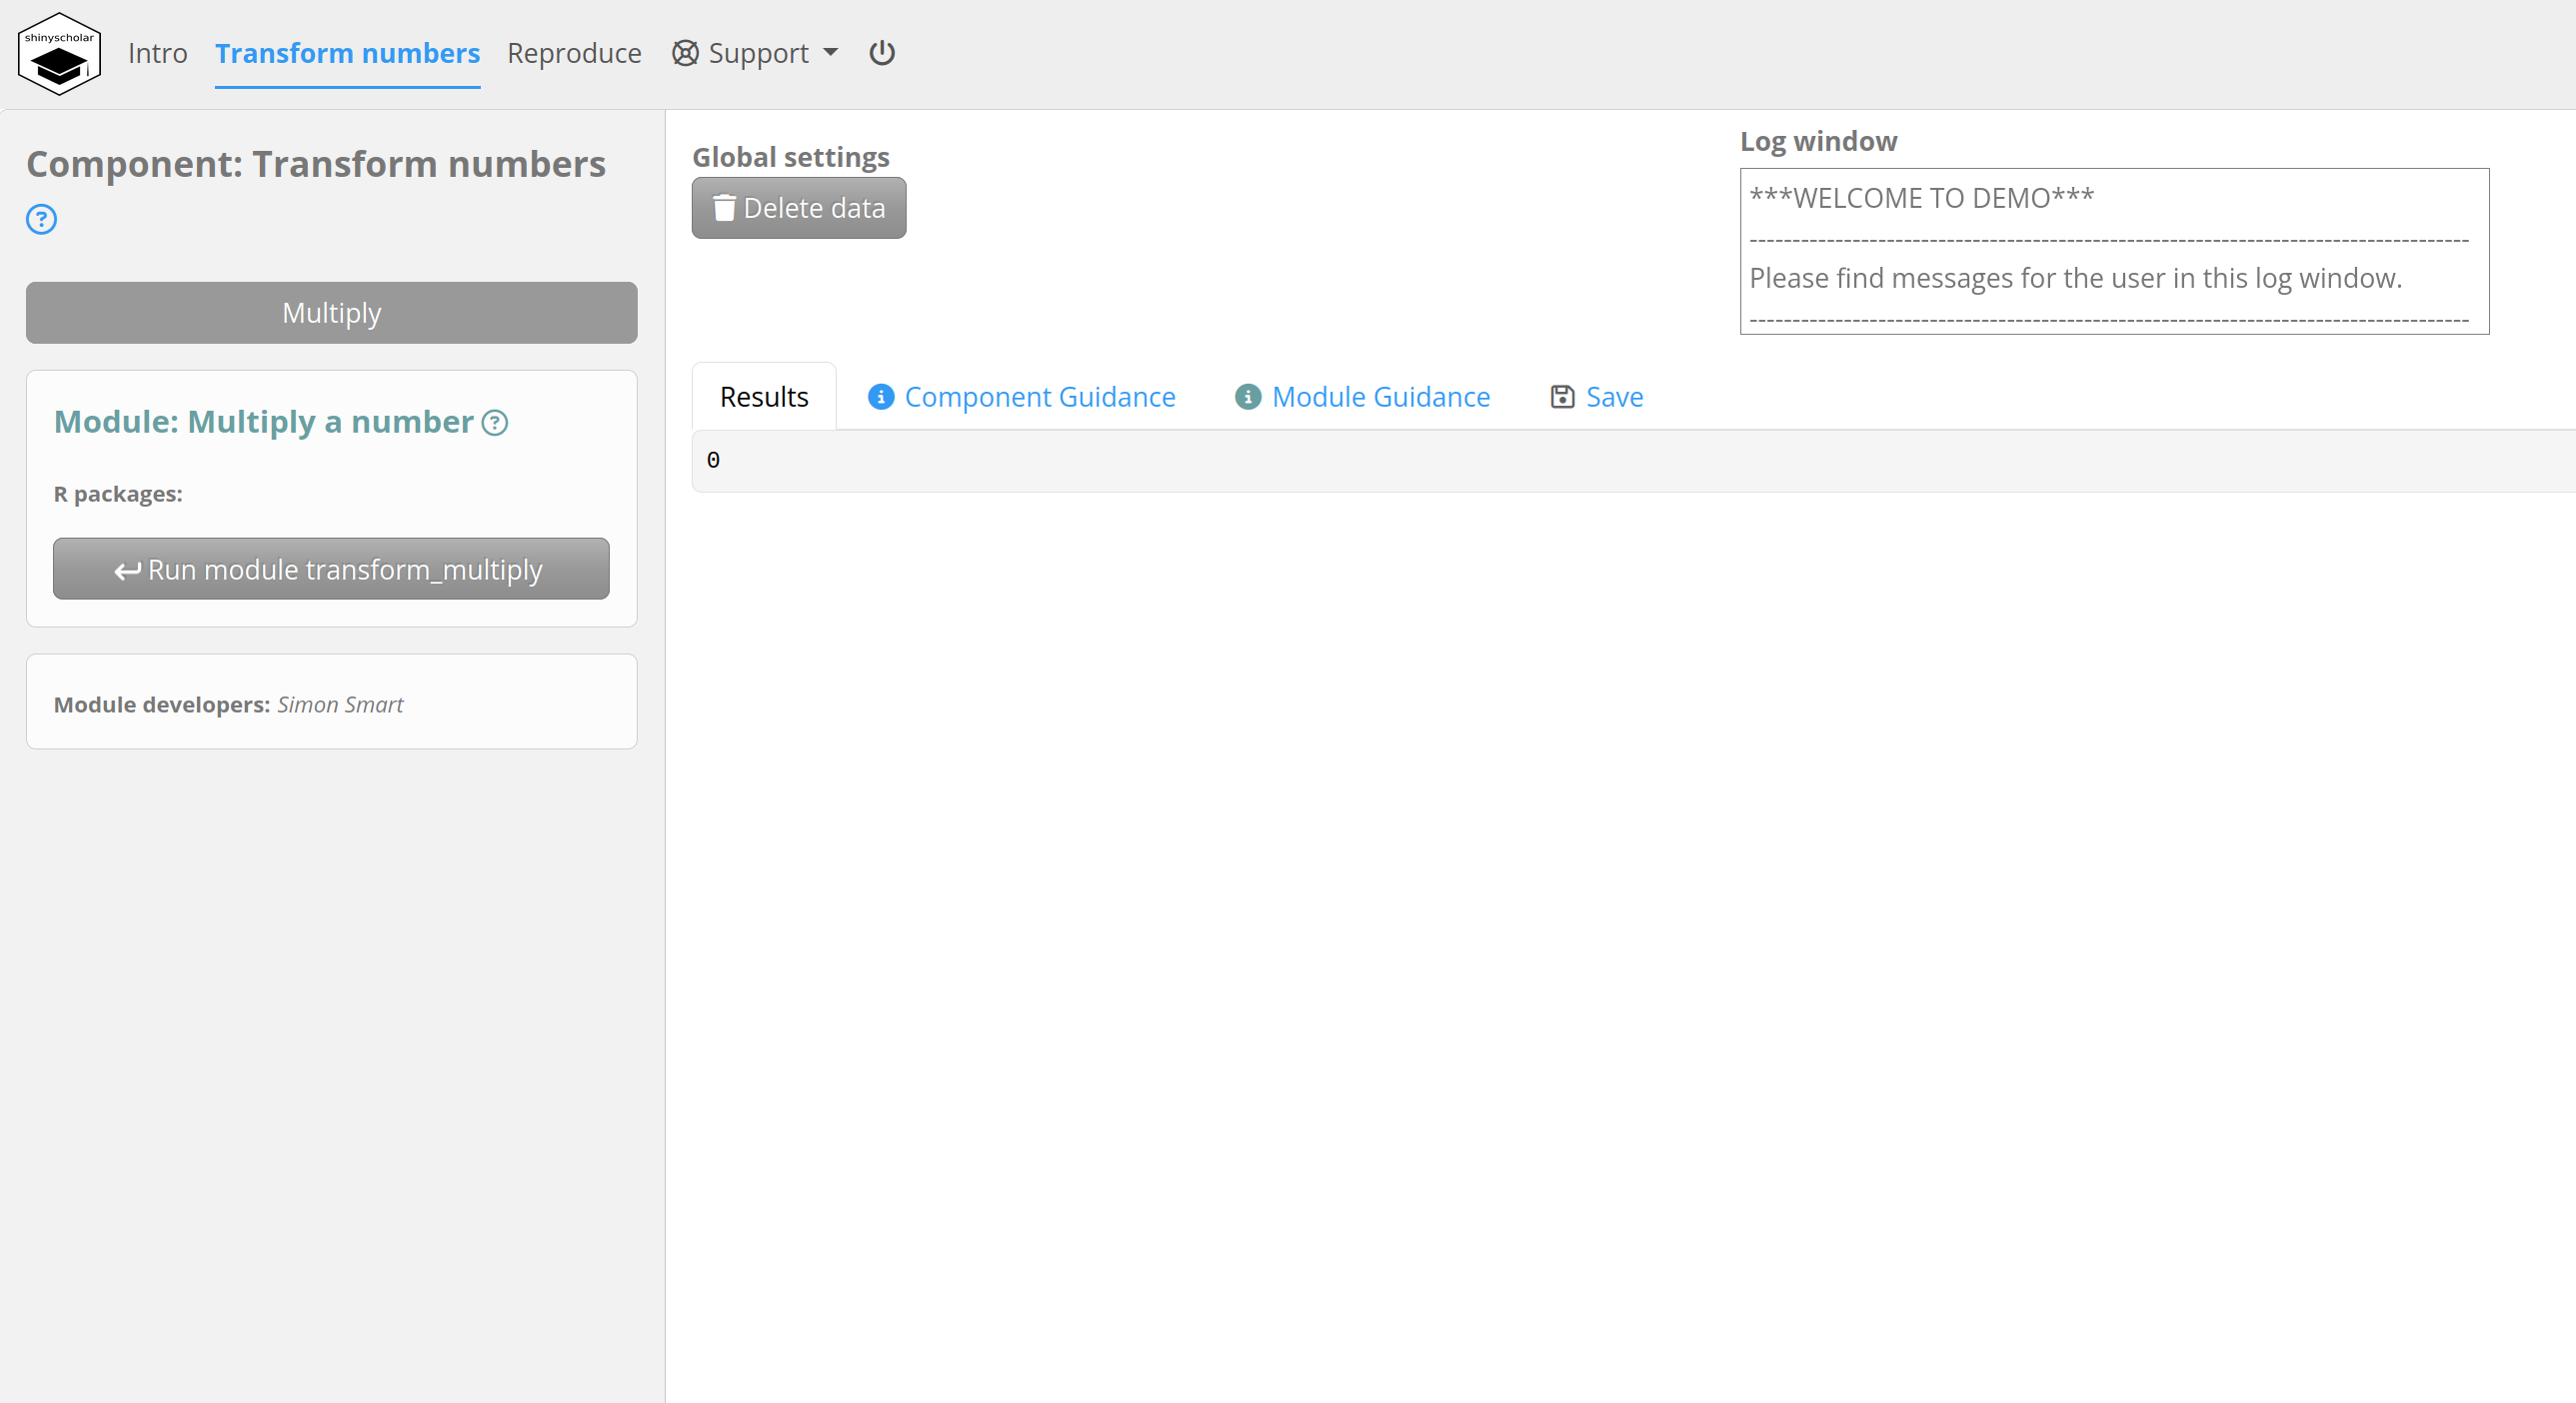
Task: Open component help via the question mark icon
Action: coord(41,219)
